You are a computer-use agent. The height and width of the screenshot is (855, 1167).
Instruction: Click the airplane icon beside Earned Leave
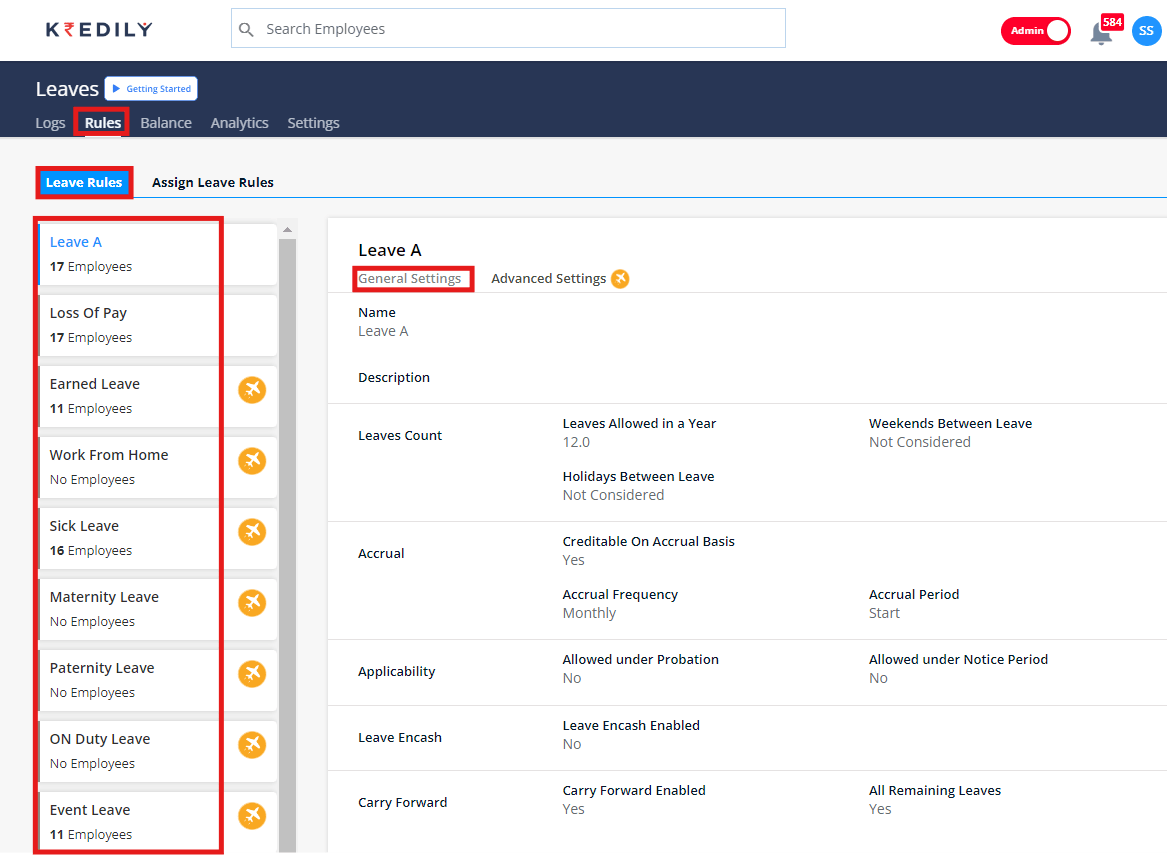[x=252, y=390]
